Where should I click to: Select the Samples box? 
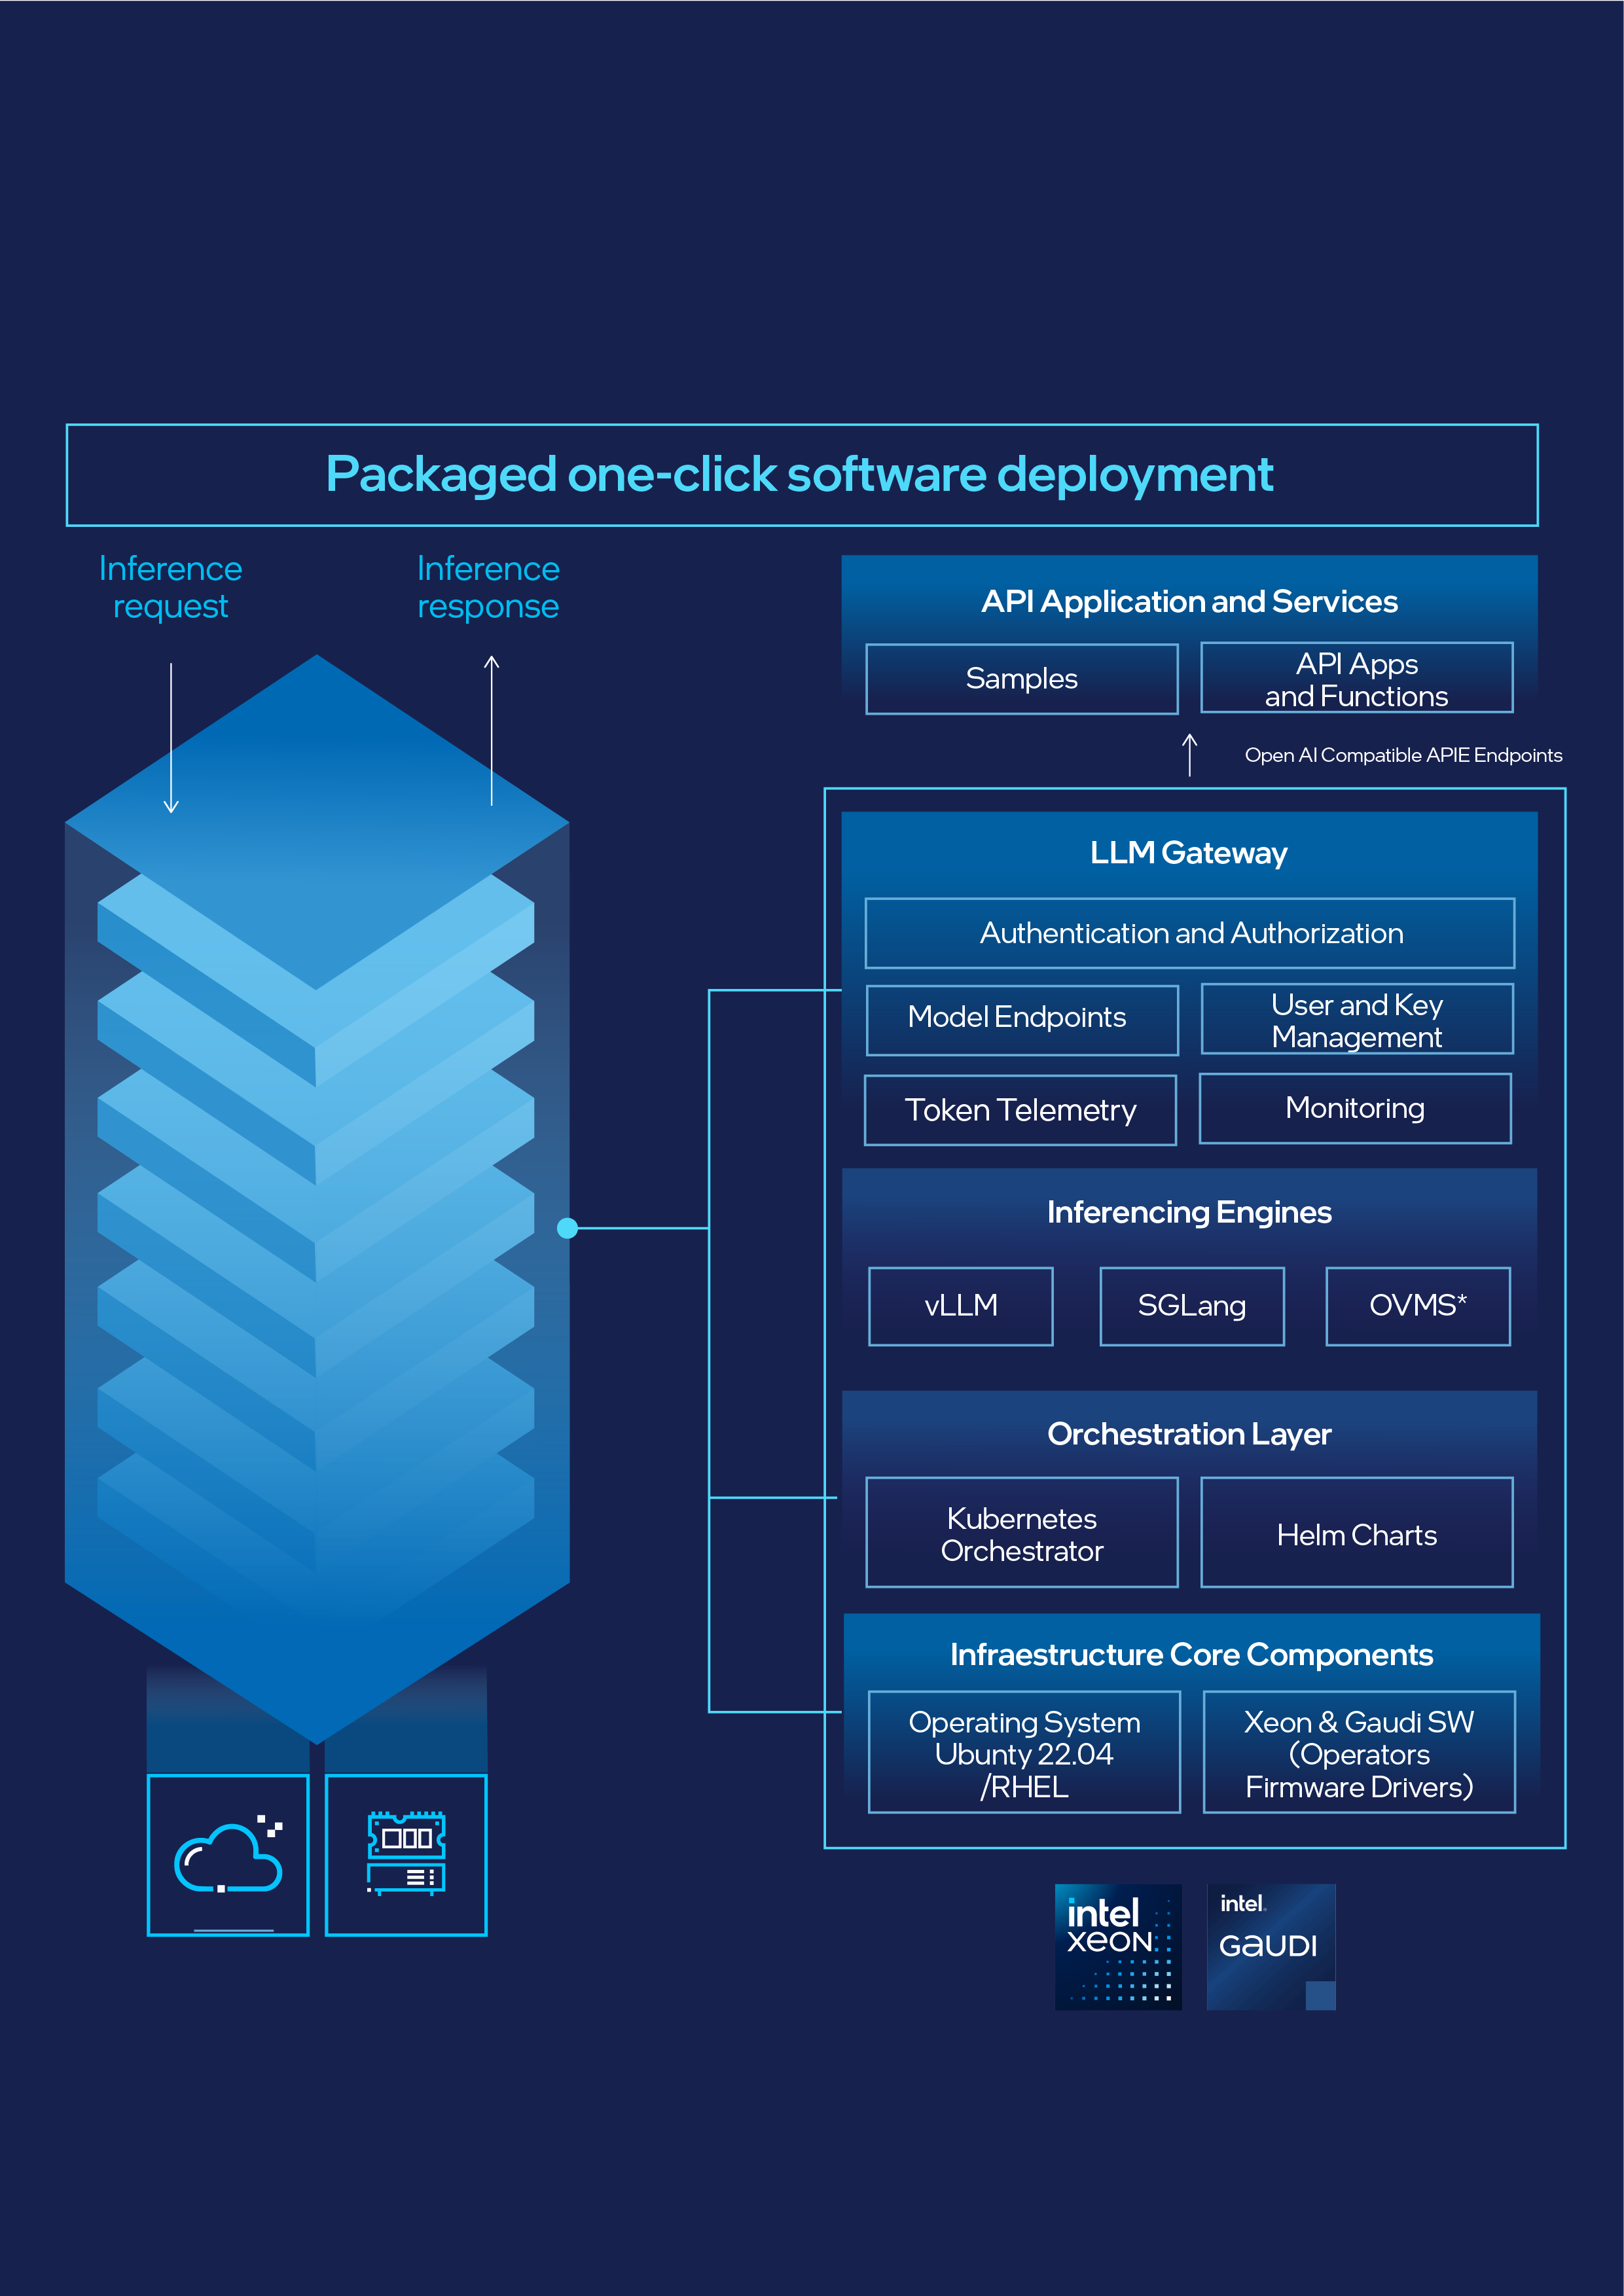[x=1021, y=679]
